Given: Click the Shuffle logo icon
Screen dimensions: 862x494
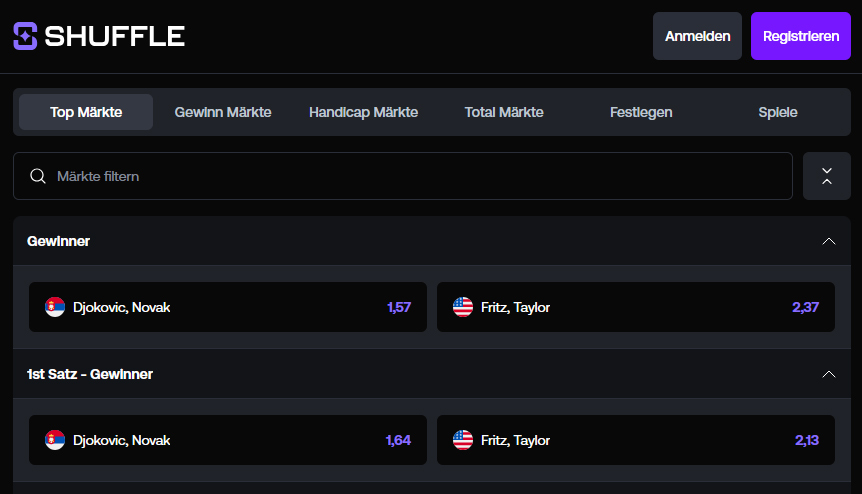Looking at the screenshot, I should (25, 36).
